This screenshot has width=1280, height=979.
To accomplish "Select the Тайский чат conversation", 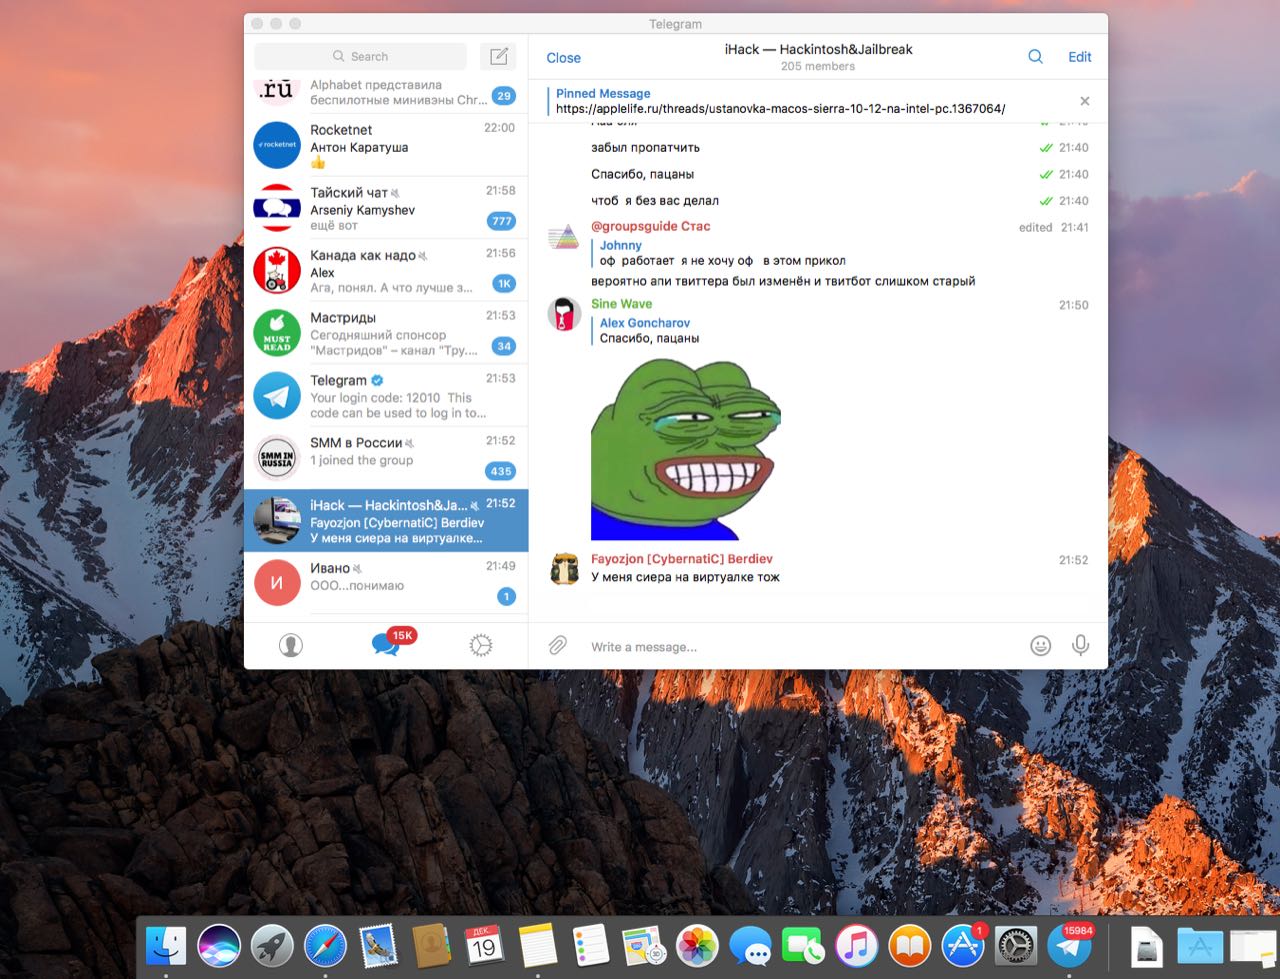I will coord(386,208).
